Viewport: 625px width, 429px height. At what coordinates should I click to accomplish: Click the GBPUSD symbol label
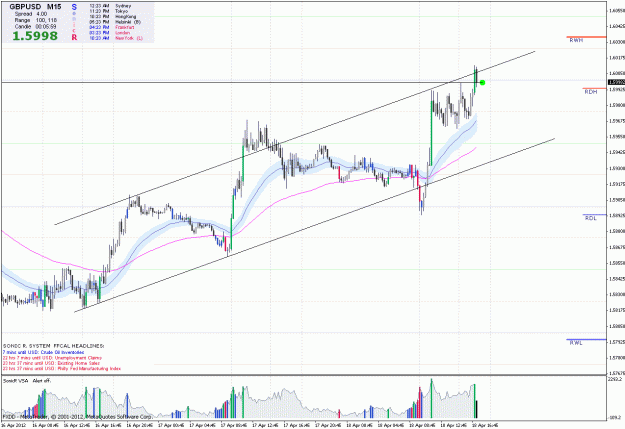[x=25, y=7]
